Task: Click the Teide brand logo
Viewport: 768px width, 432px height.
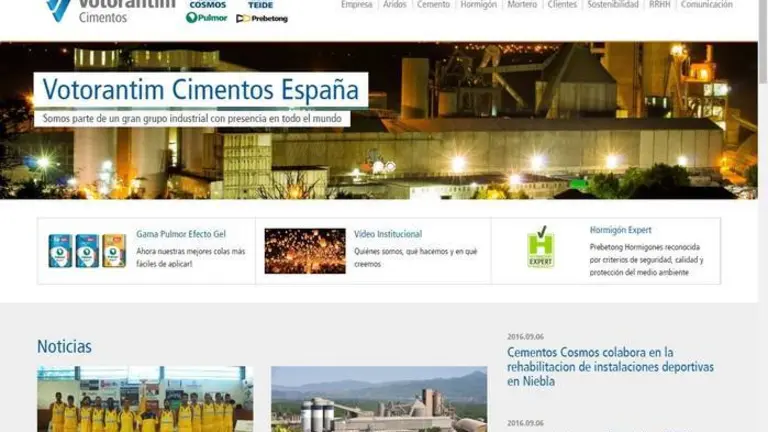Action: 260,5
